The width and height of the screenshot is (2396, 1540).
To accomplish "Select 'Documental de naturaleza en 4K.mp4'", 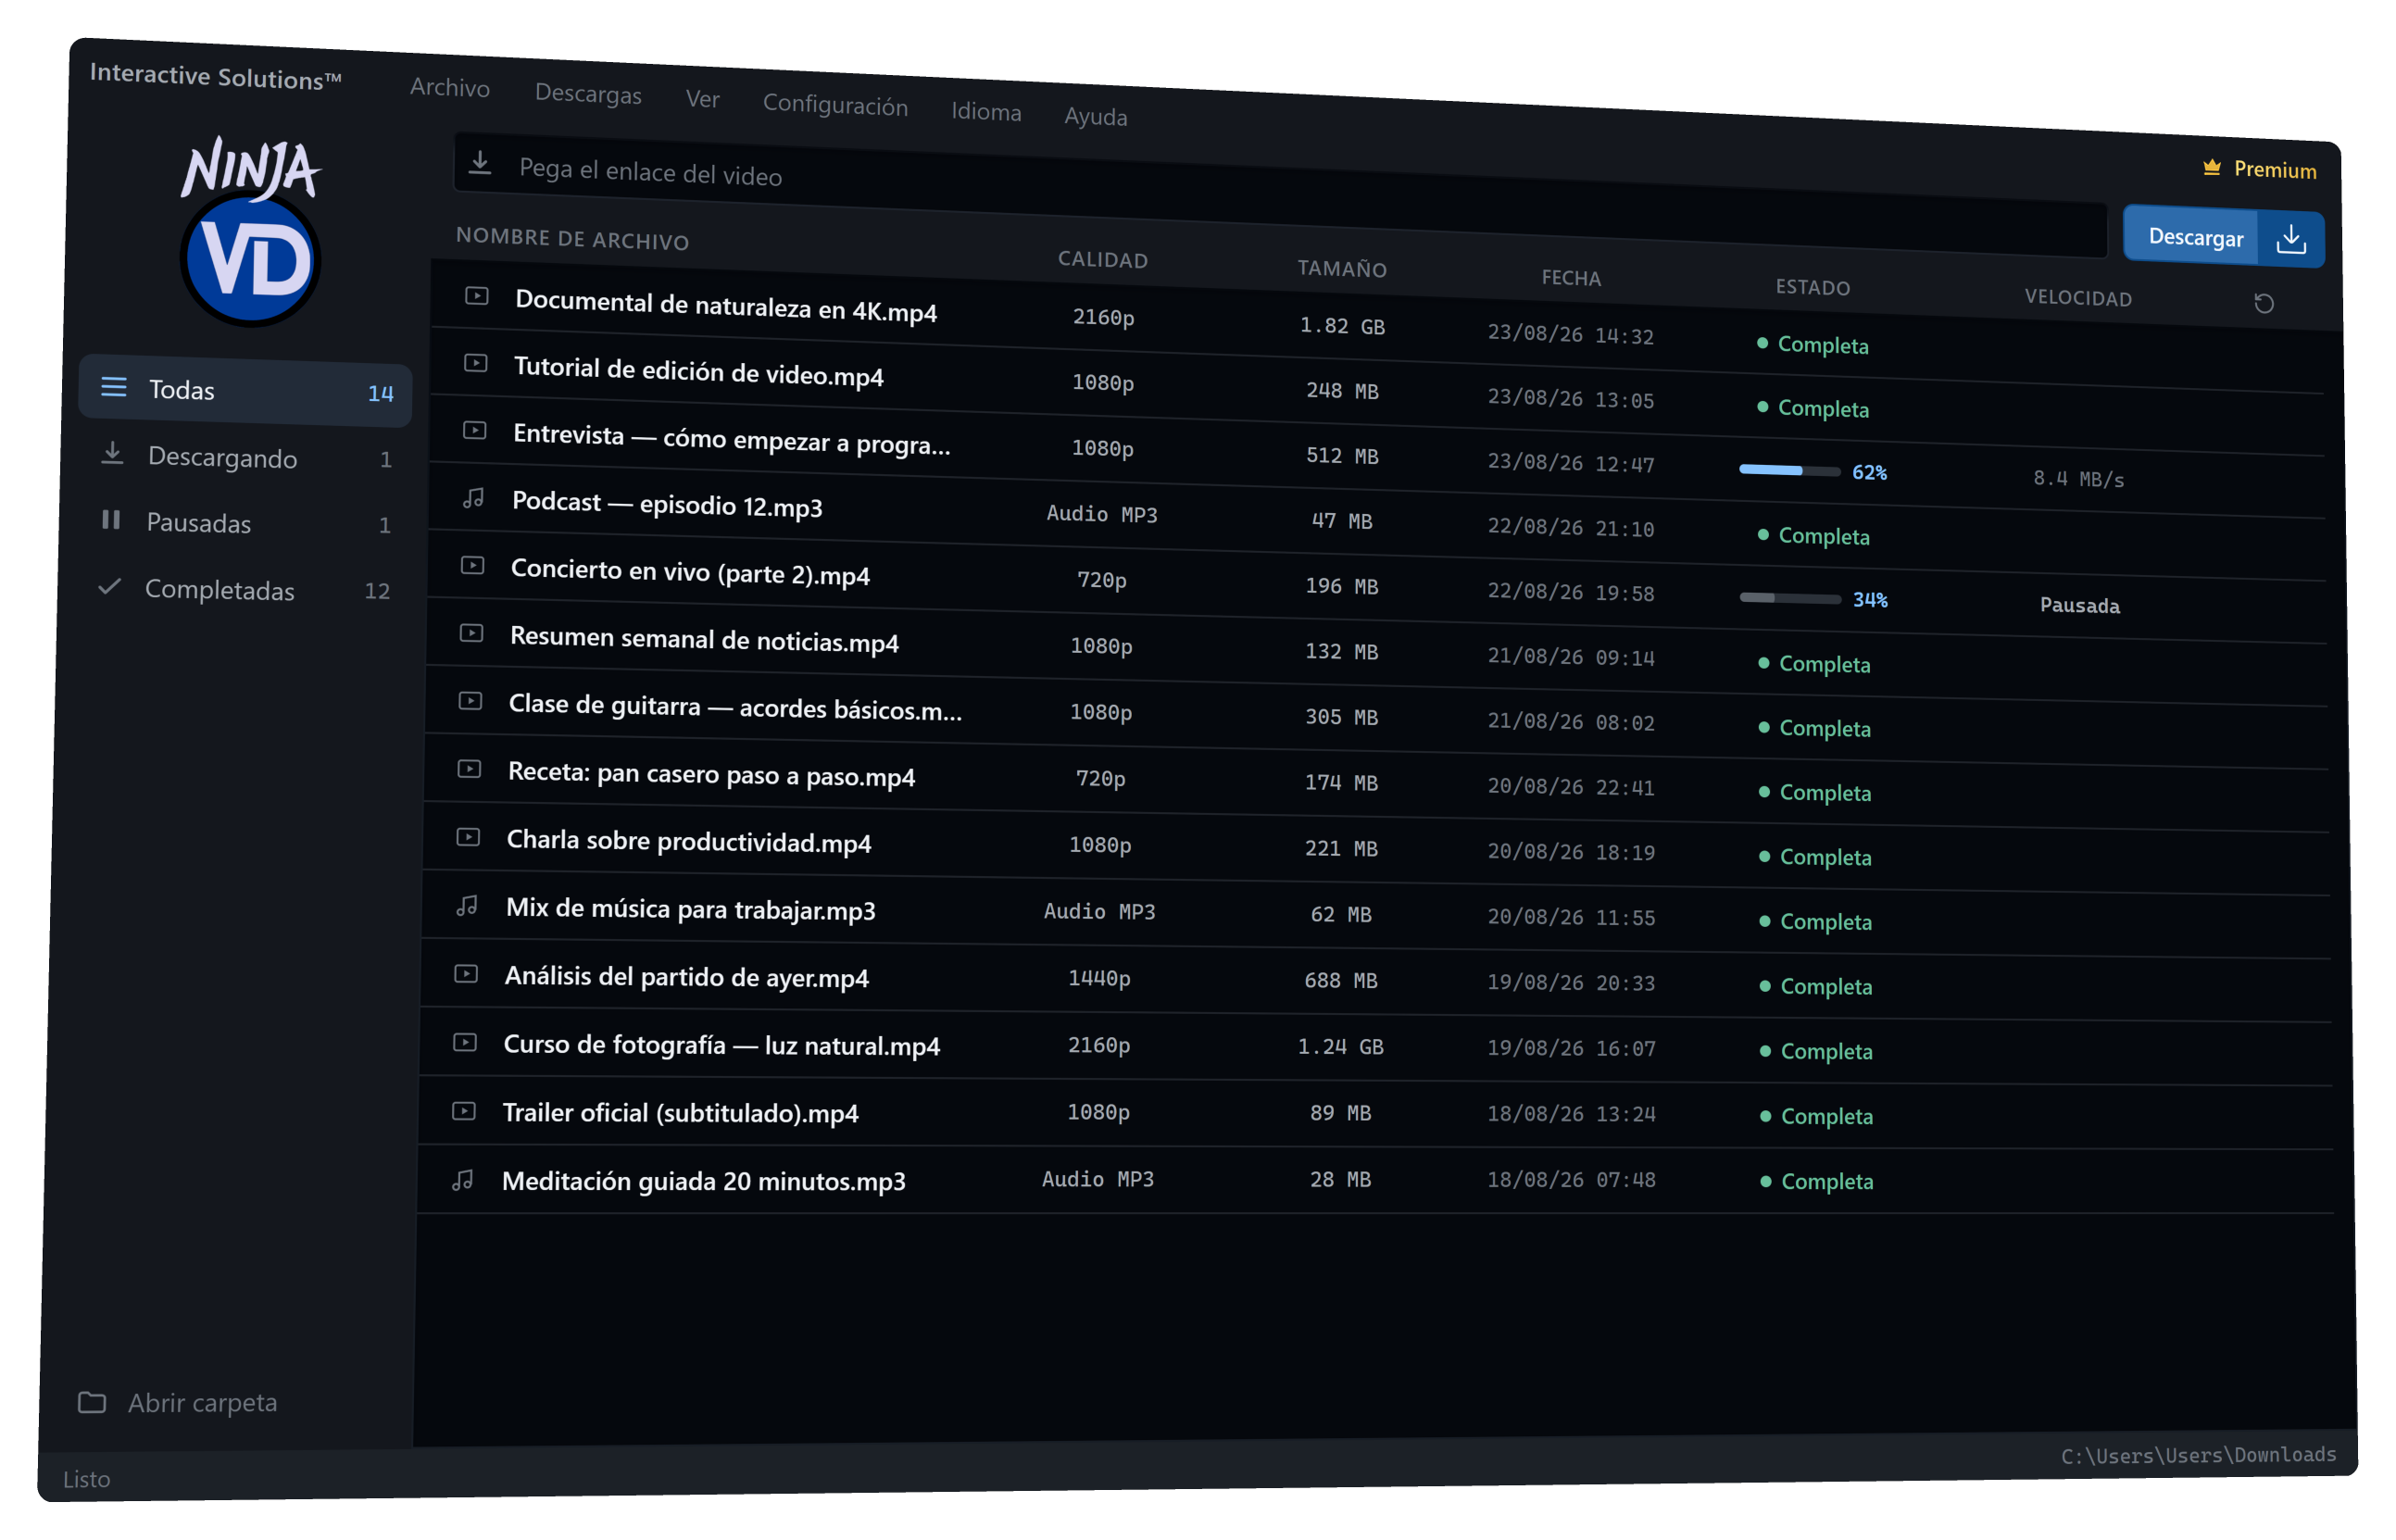I will 725,305.
